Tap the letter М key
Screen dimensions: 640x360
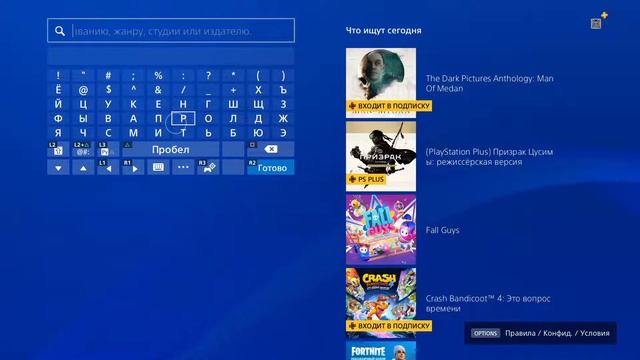pos(133,133)
